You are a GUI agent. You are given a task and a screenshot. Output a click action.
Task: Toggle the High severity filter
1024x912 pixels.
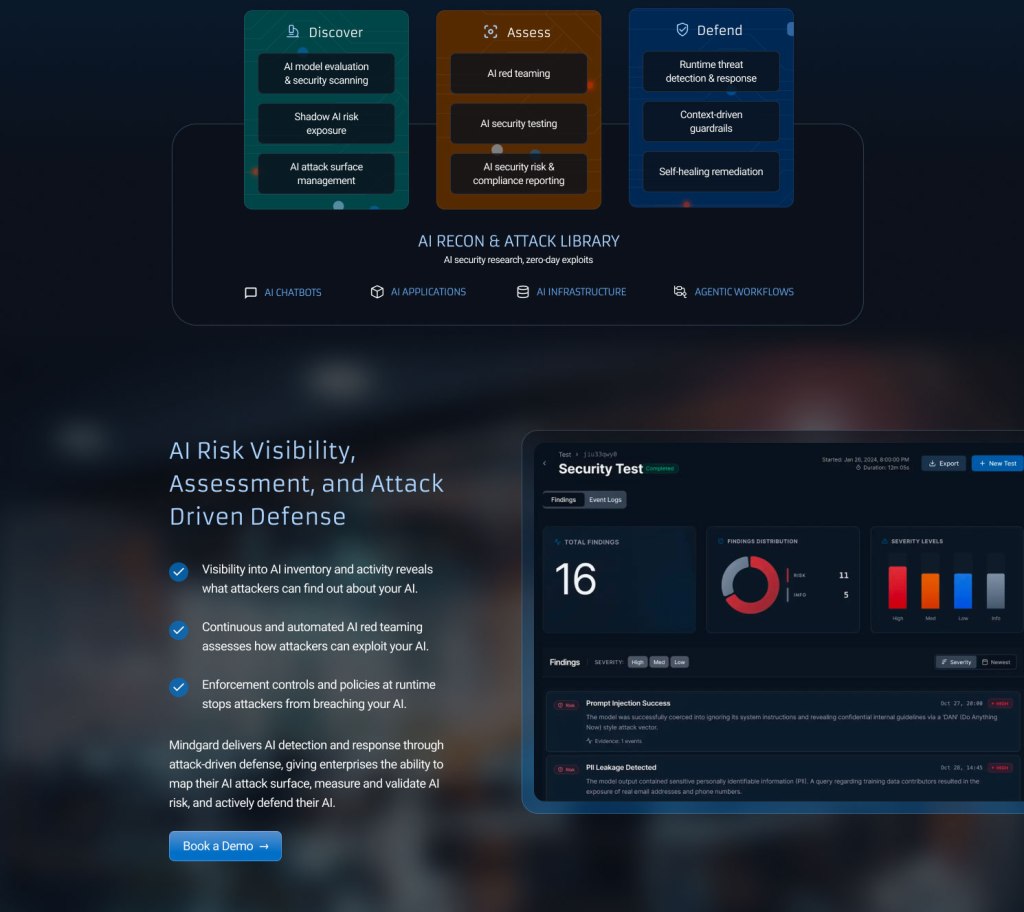[637, 662]
